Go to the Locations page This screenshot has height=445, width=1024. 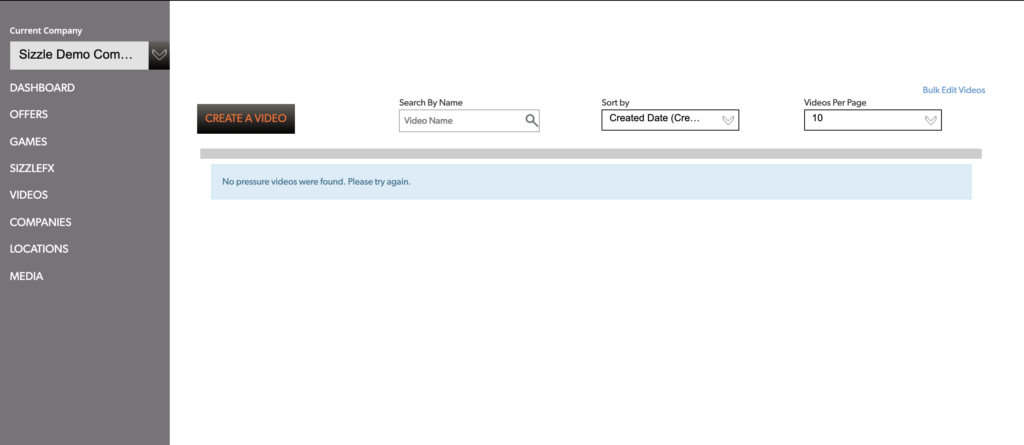[x=39, y=249]
